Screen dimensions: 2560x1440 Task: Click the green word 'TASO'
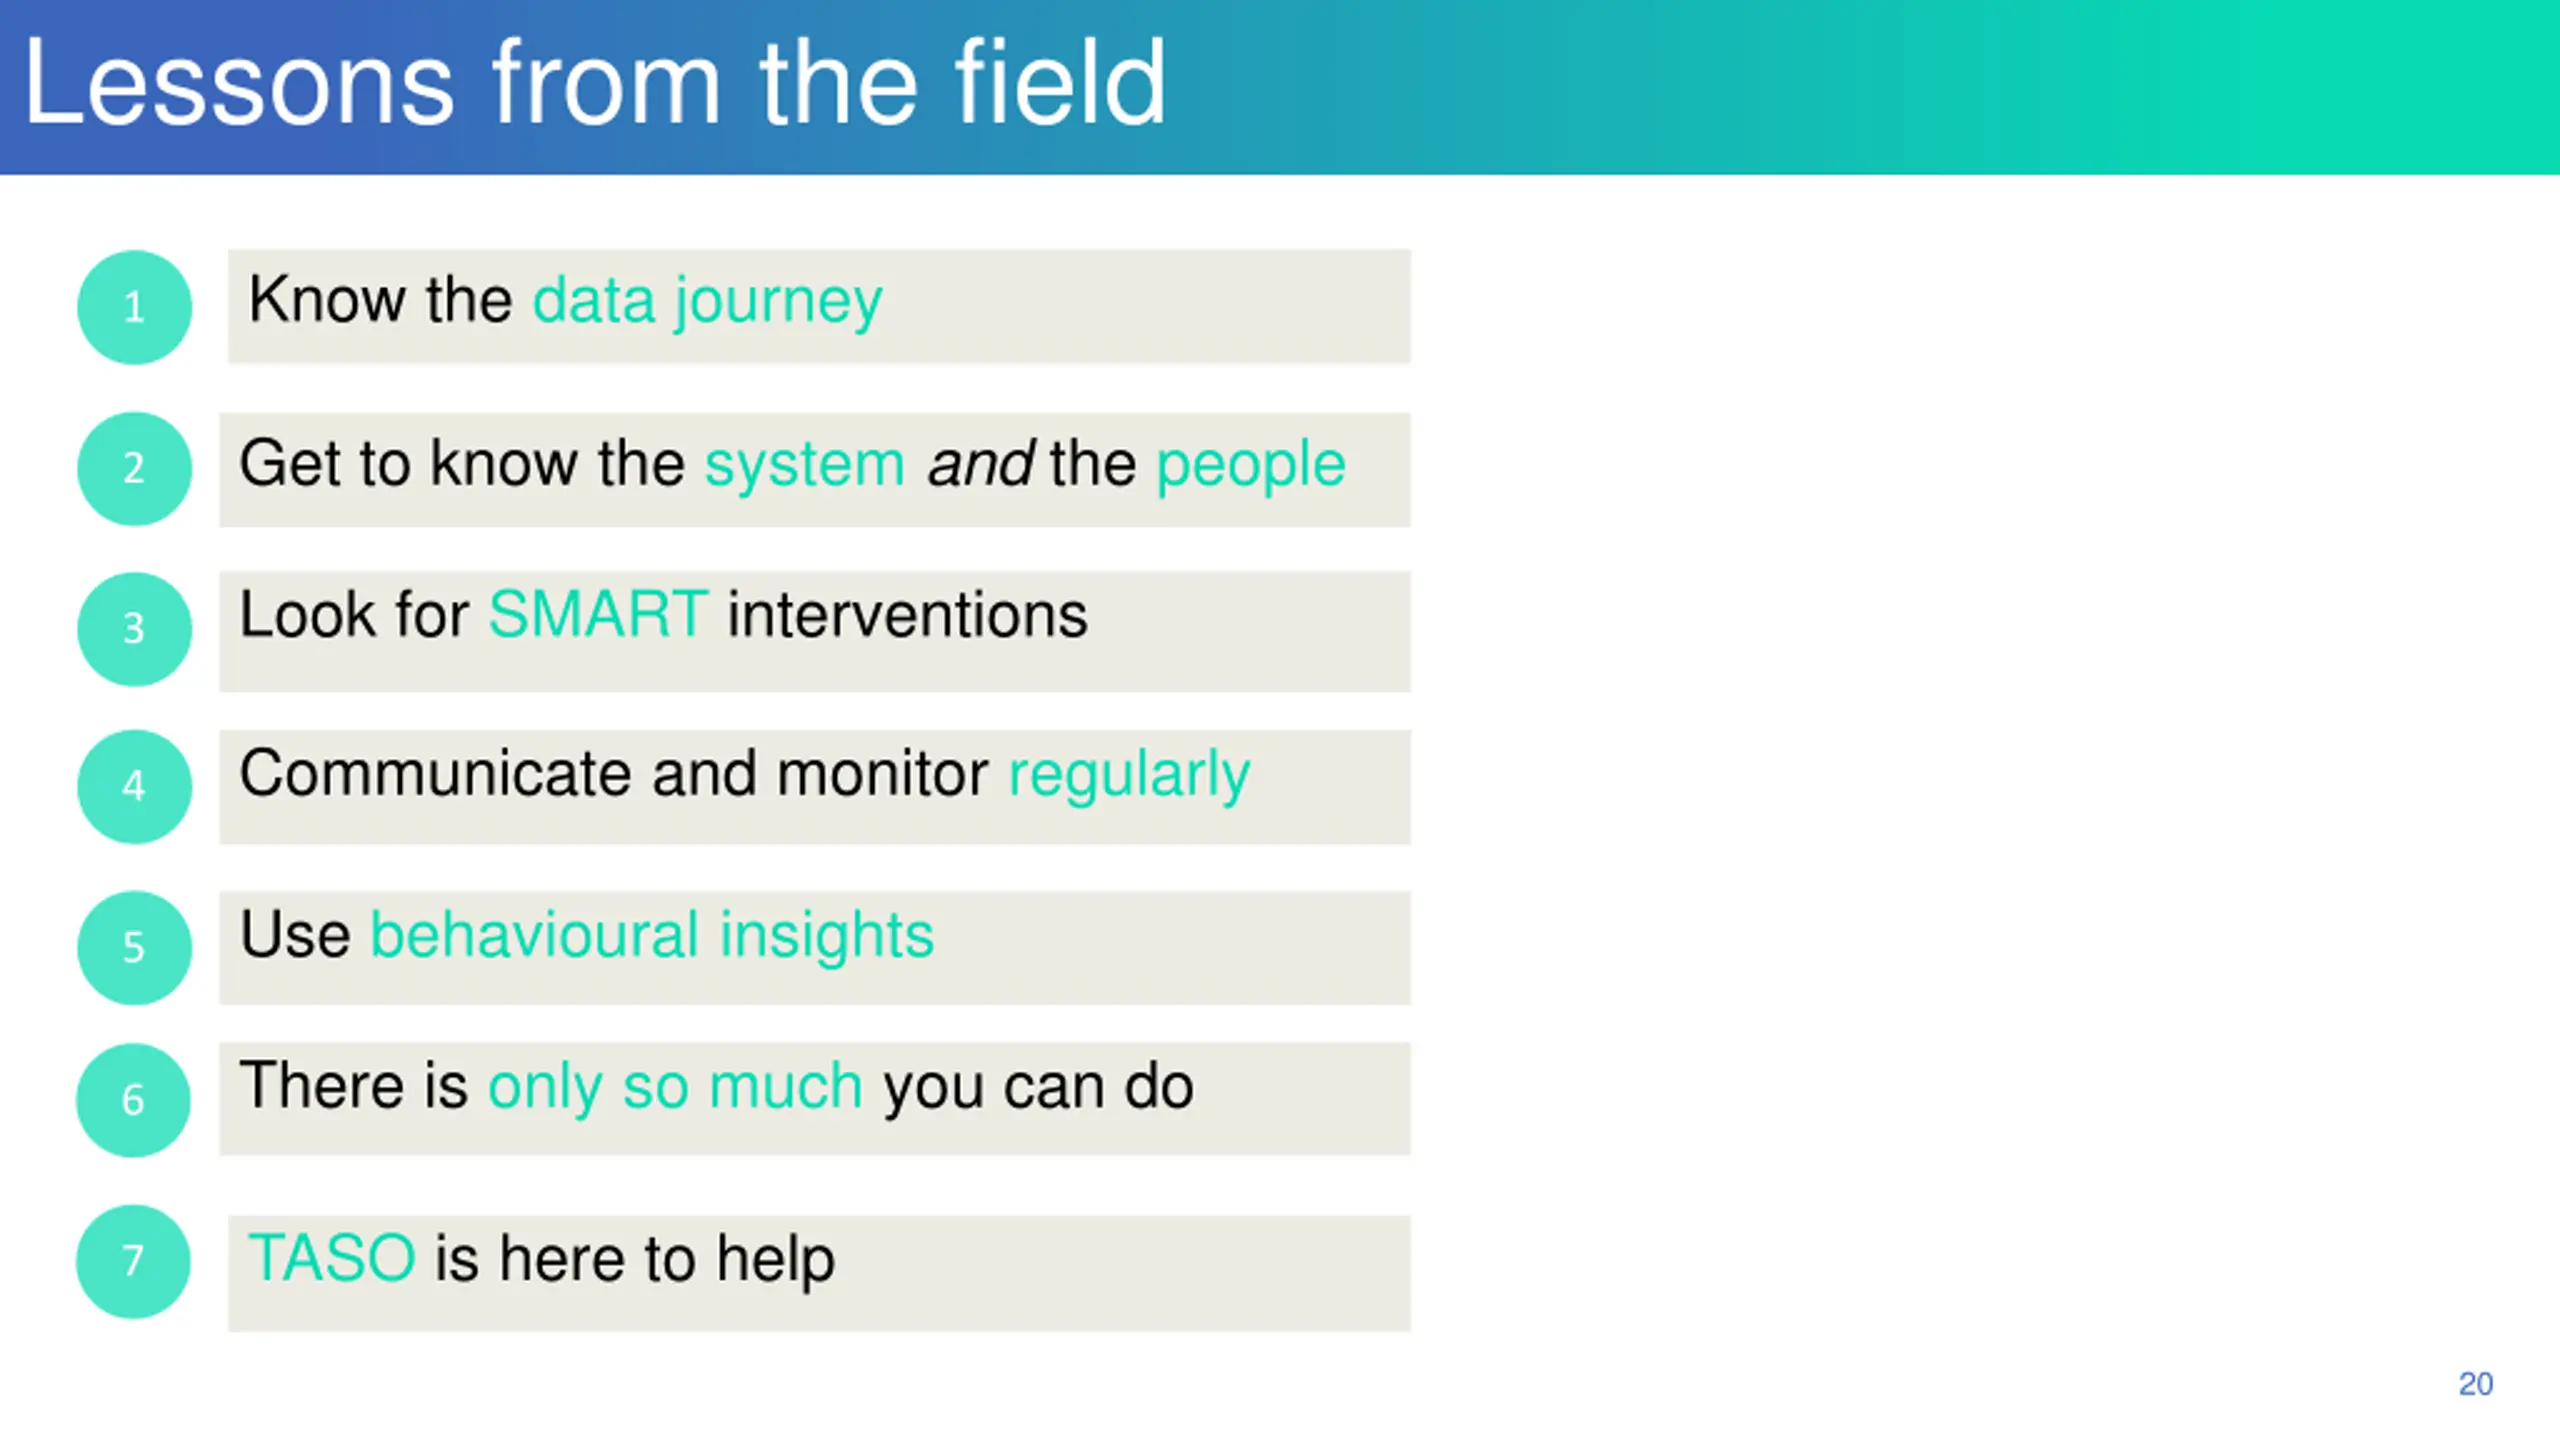331,1257
